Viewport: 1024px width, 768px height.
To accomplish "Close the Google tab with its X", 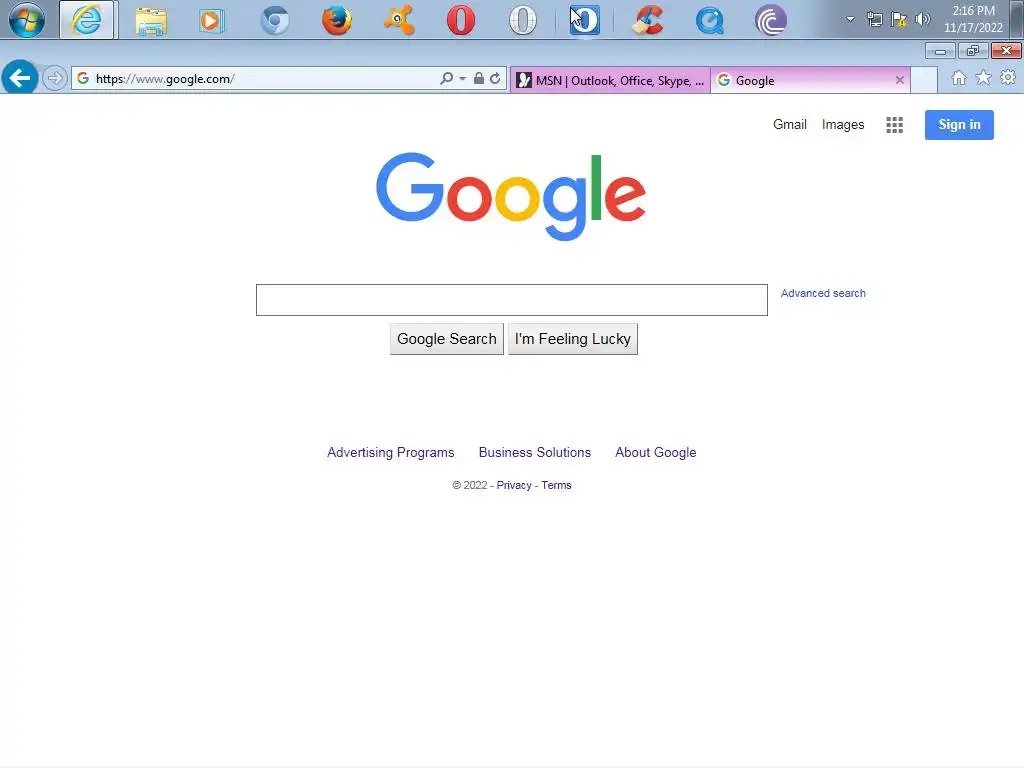I will [x=899, y=80].
